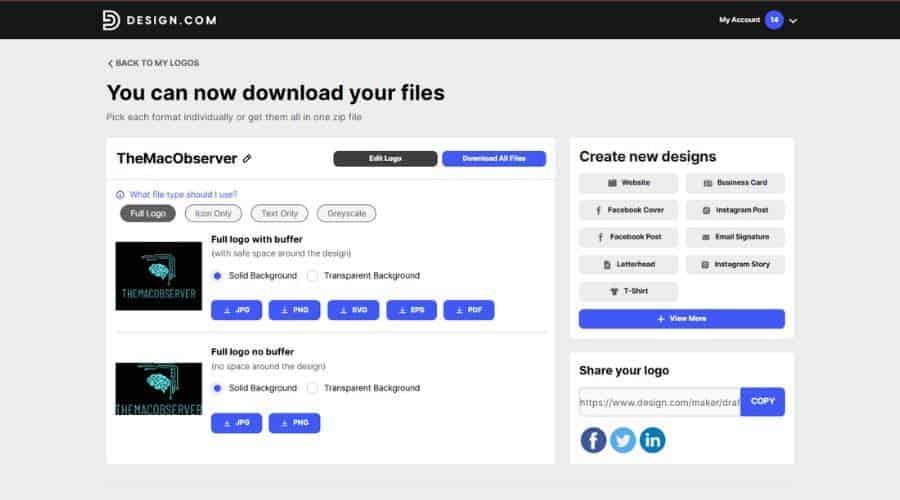Image resolution: width=900 pixels, height=500 pixels.
Task: Select Transparent Background for logo with buffer
Action: click(312, 276)
